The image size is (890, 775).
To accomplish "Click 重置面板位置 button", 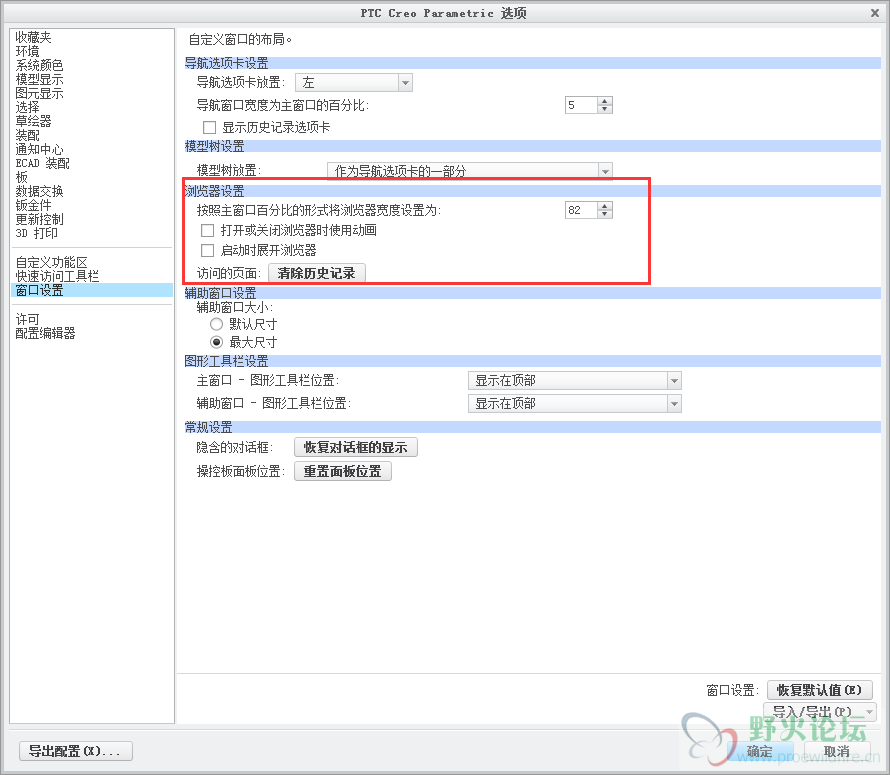I will point(343,471).
